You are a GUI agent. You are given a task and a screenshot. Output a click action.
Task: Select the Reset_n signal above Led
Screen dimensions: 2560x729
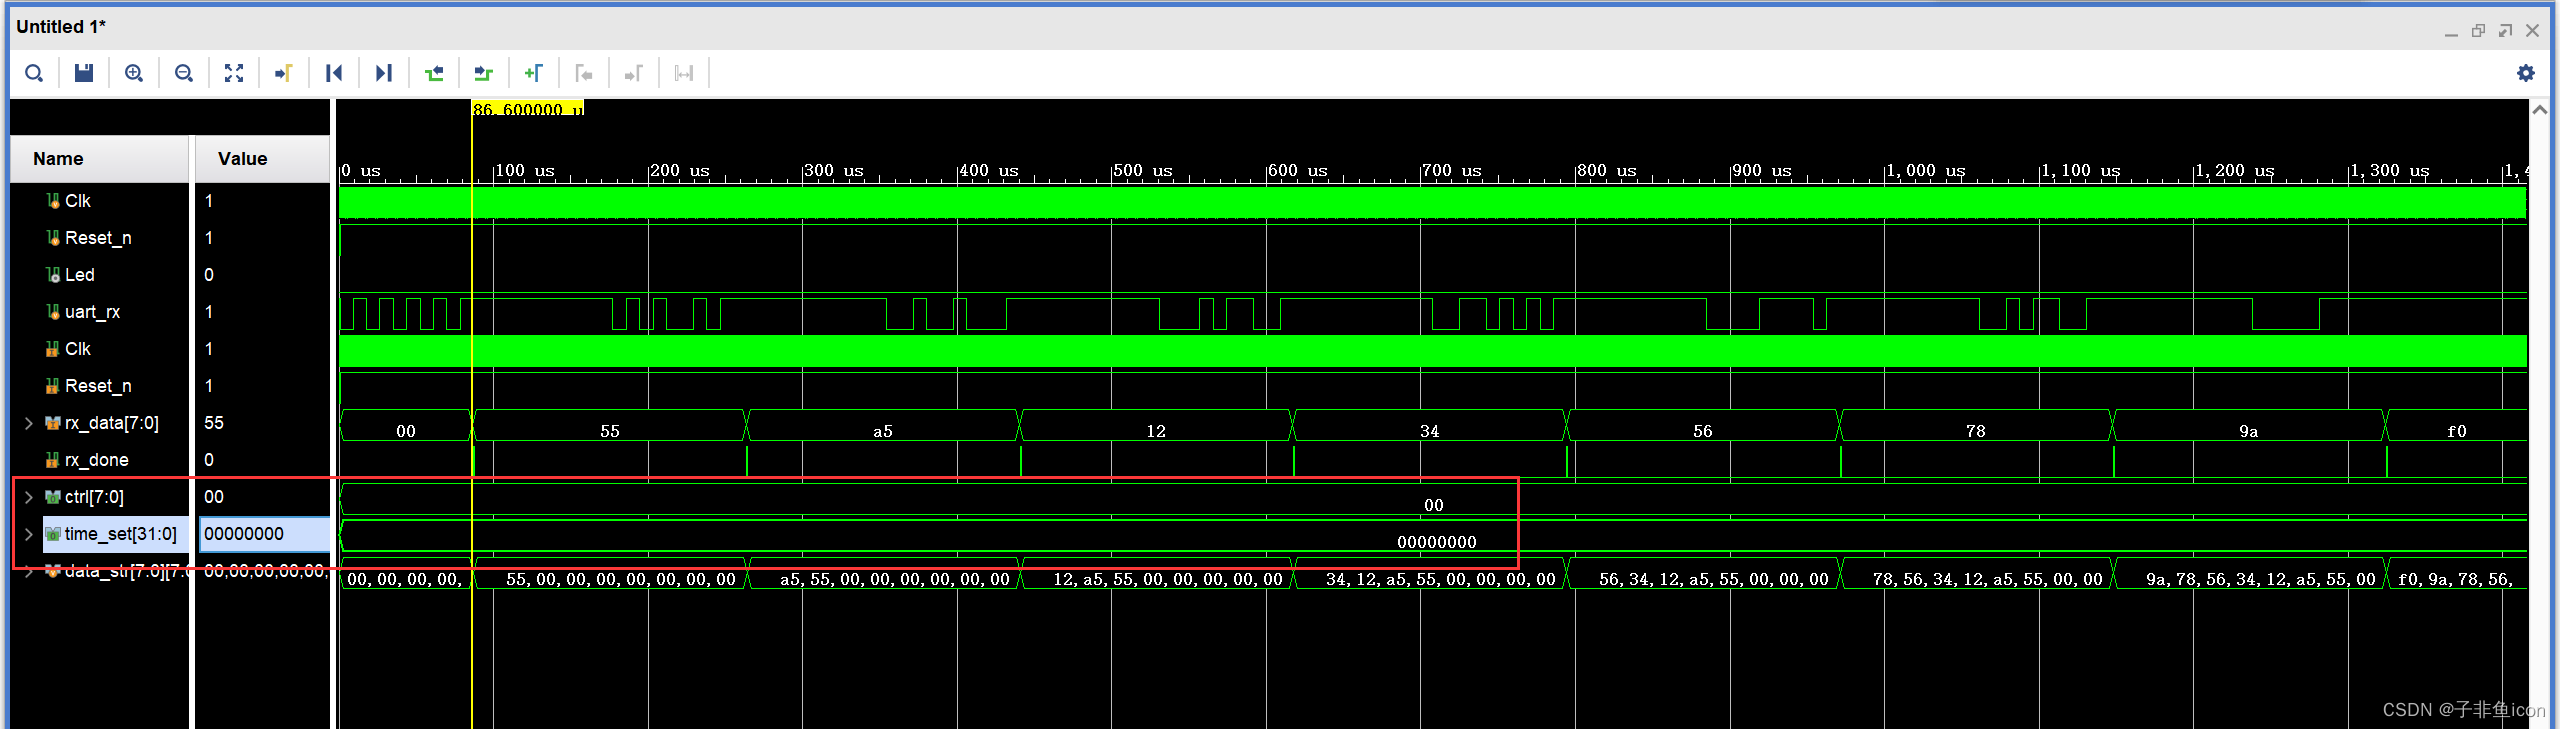(98, 238)
